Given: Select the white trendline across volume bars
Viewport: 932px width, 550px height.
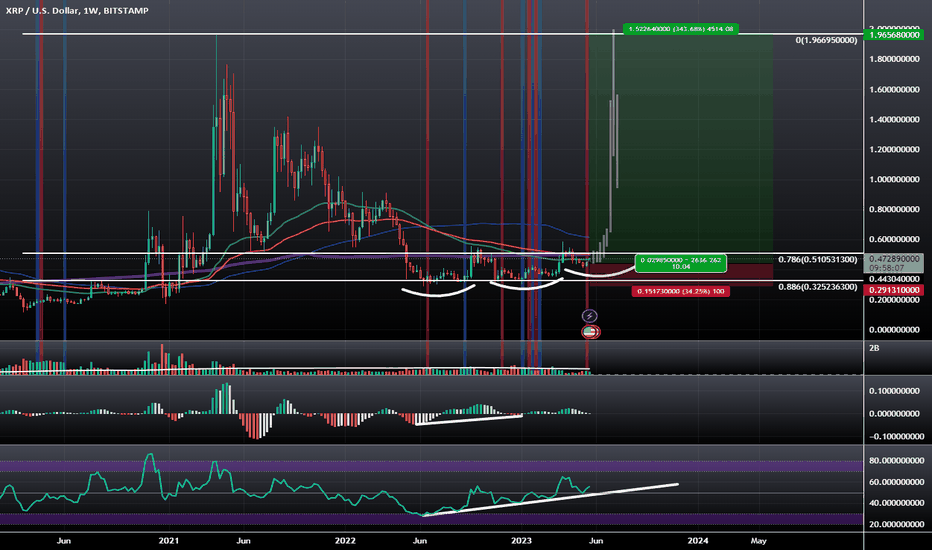Looking at the screenshot, I should point(297,370).
